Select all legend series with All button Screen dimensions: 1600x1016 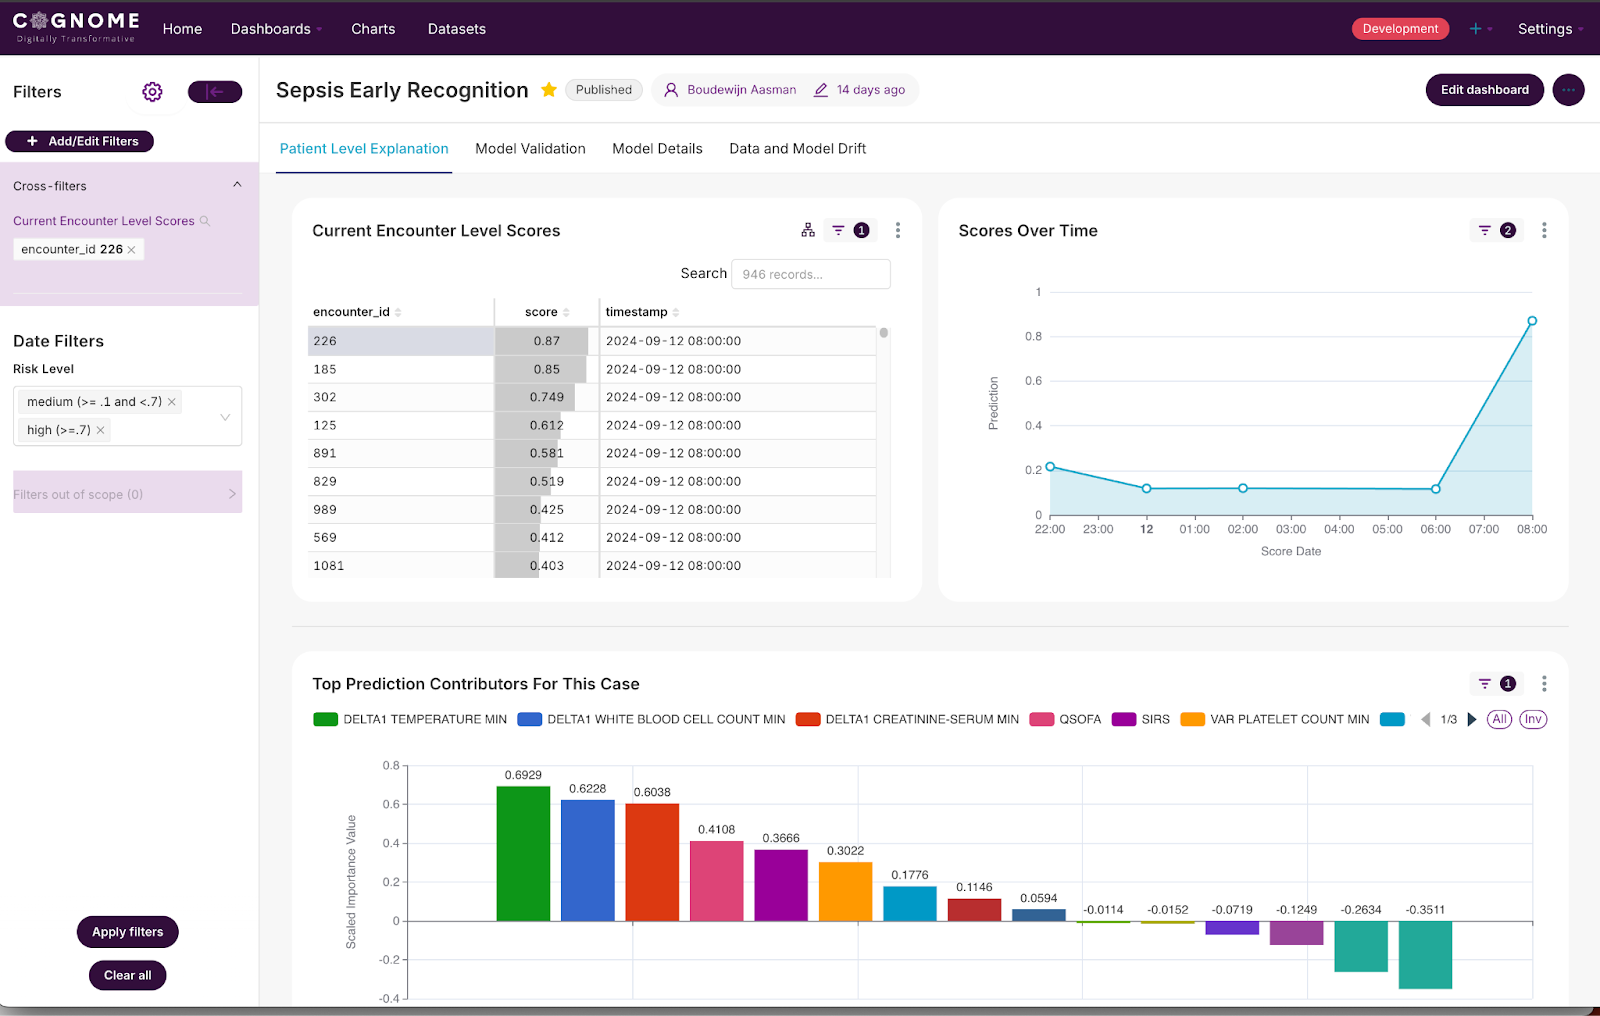point(1499,719)
